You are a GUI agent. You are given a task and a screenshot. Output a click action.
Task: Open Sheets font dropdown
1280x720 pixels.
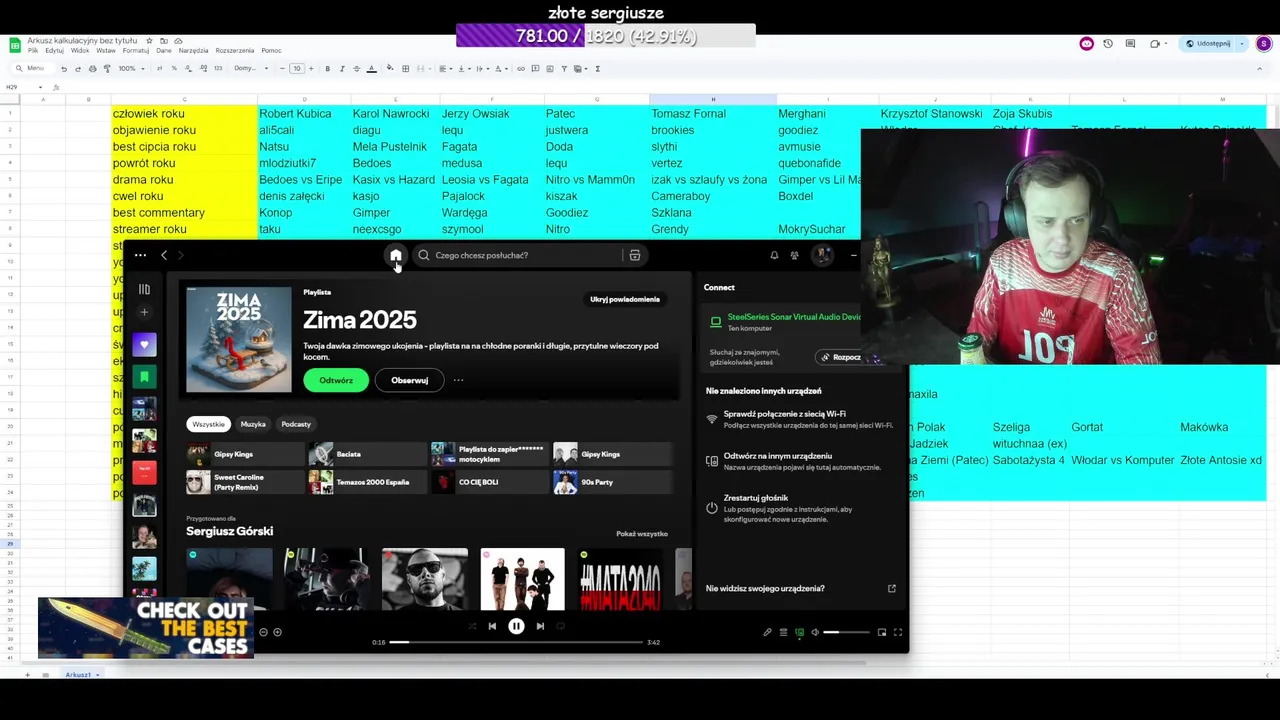click(251, 69)
